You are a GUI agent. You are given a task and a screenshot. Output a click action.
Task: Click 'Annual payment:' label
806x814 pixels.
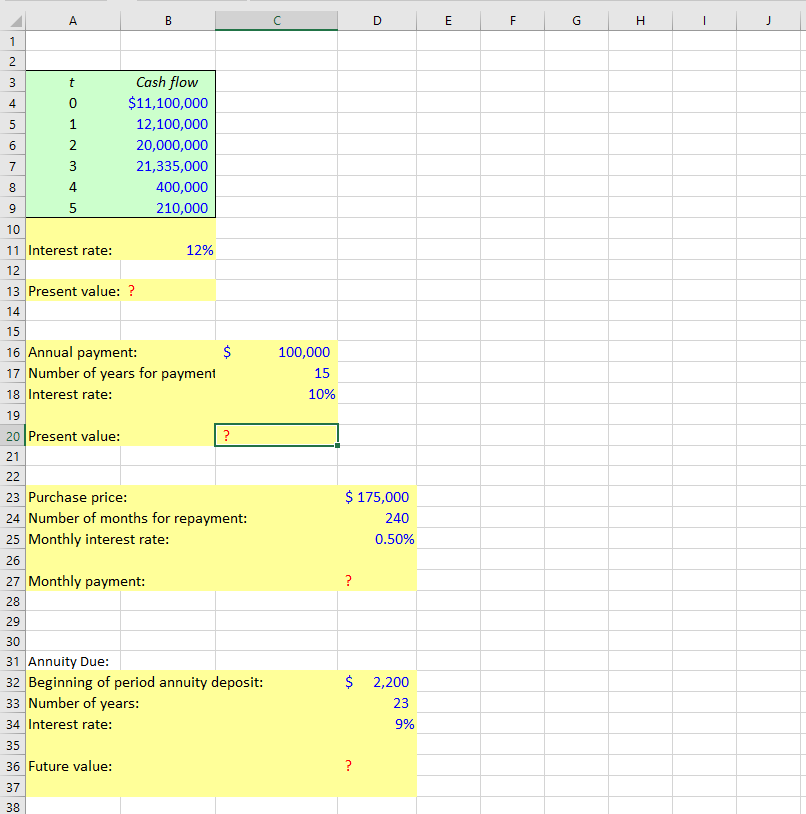click(x=83, y=352)
